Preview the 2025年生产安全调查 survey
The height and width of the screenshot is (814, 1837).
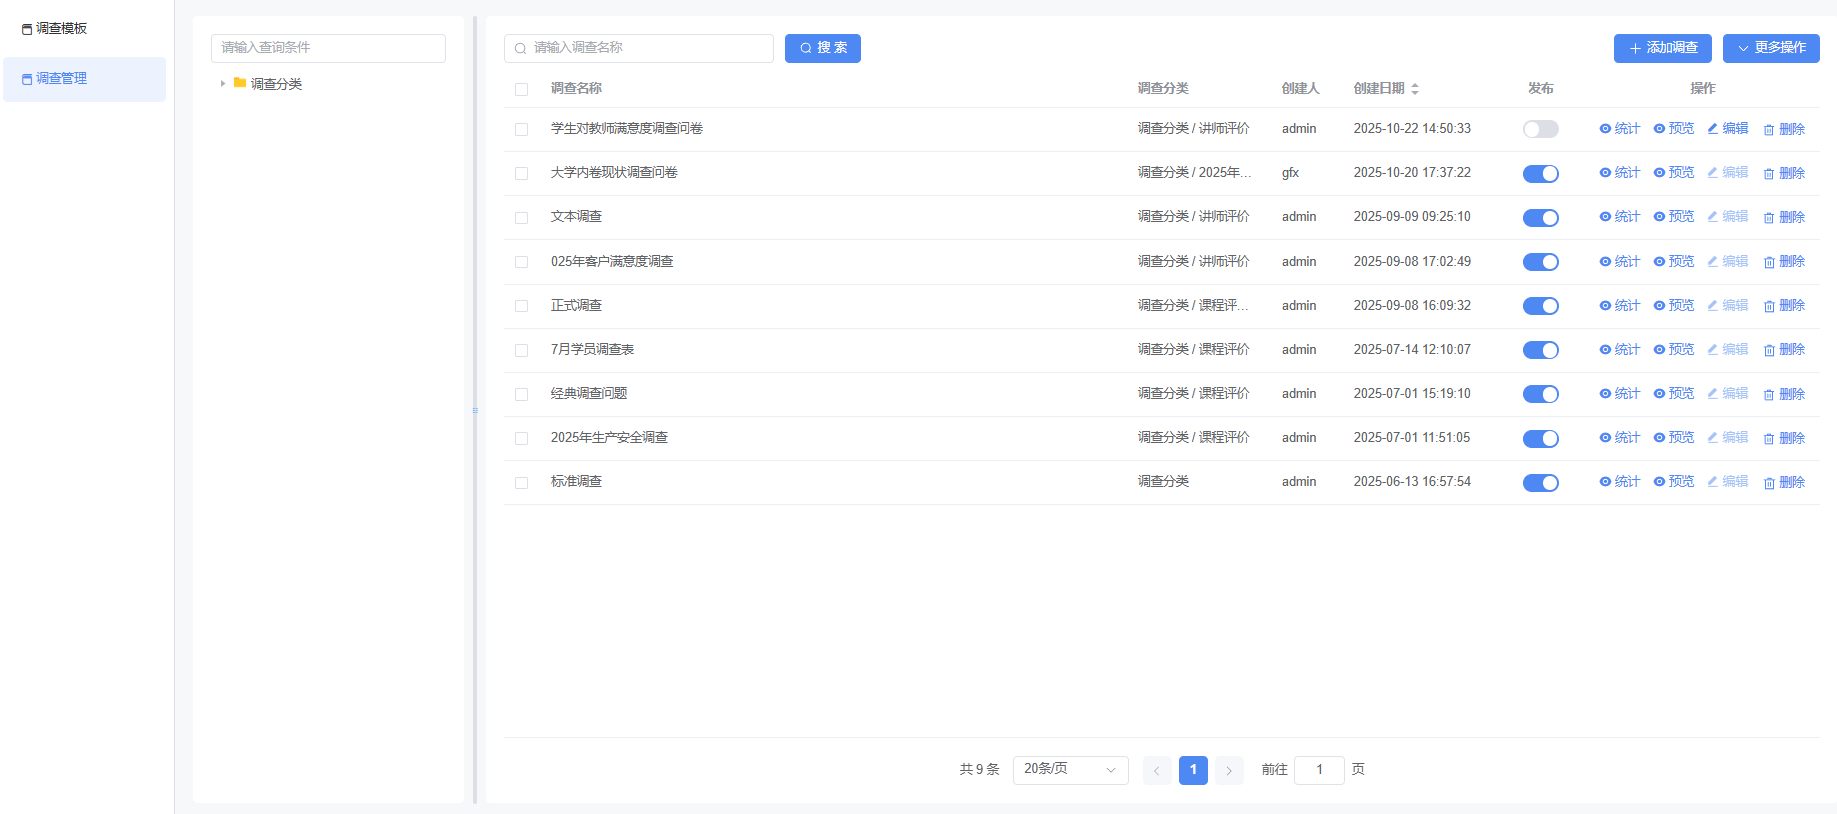point(1673,438)
